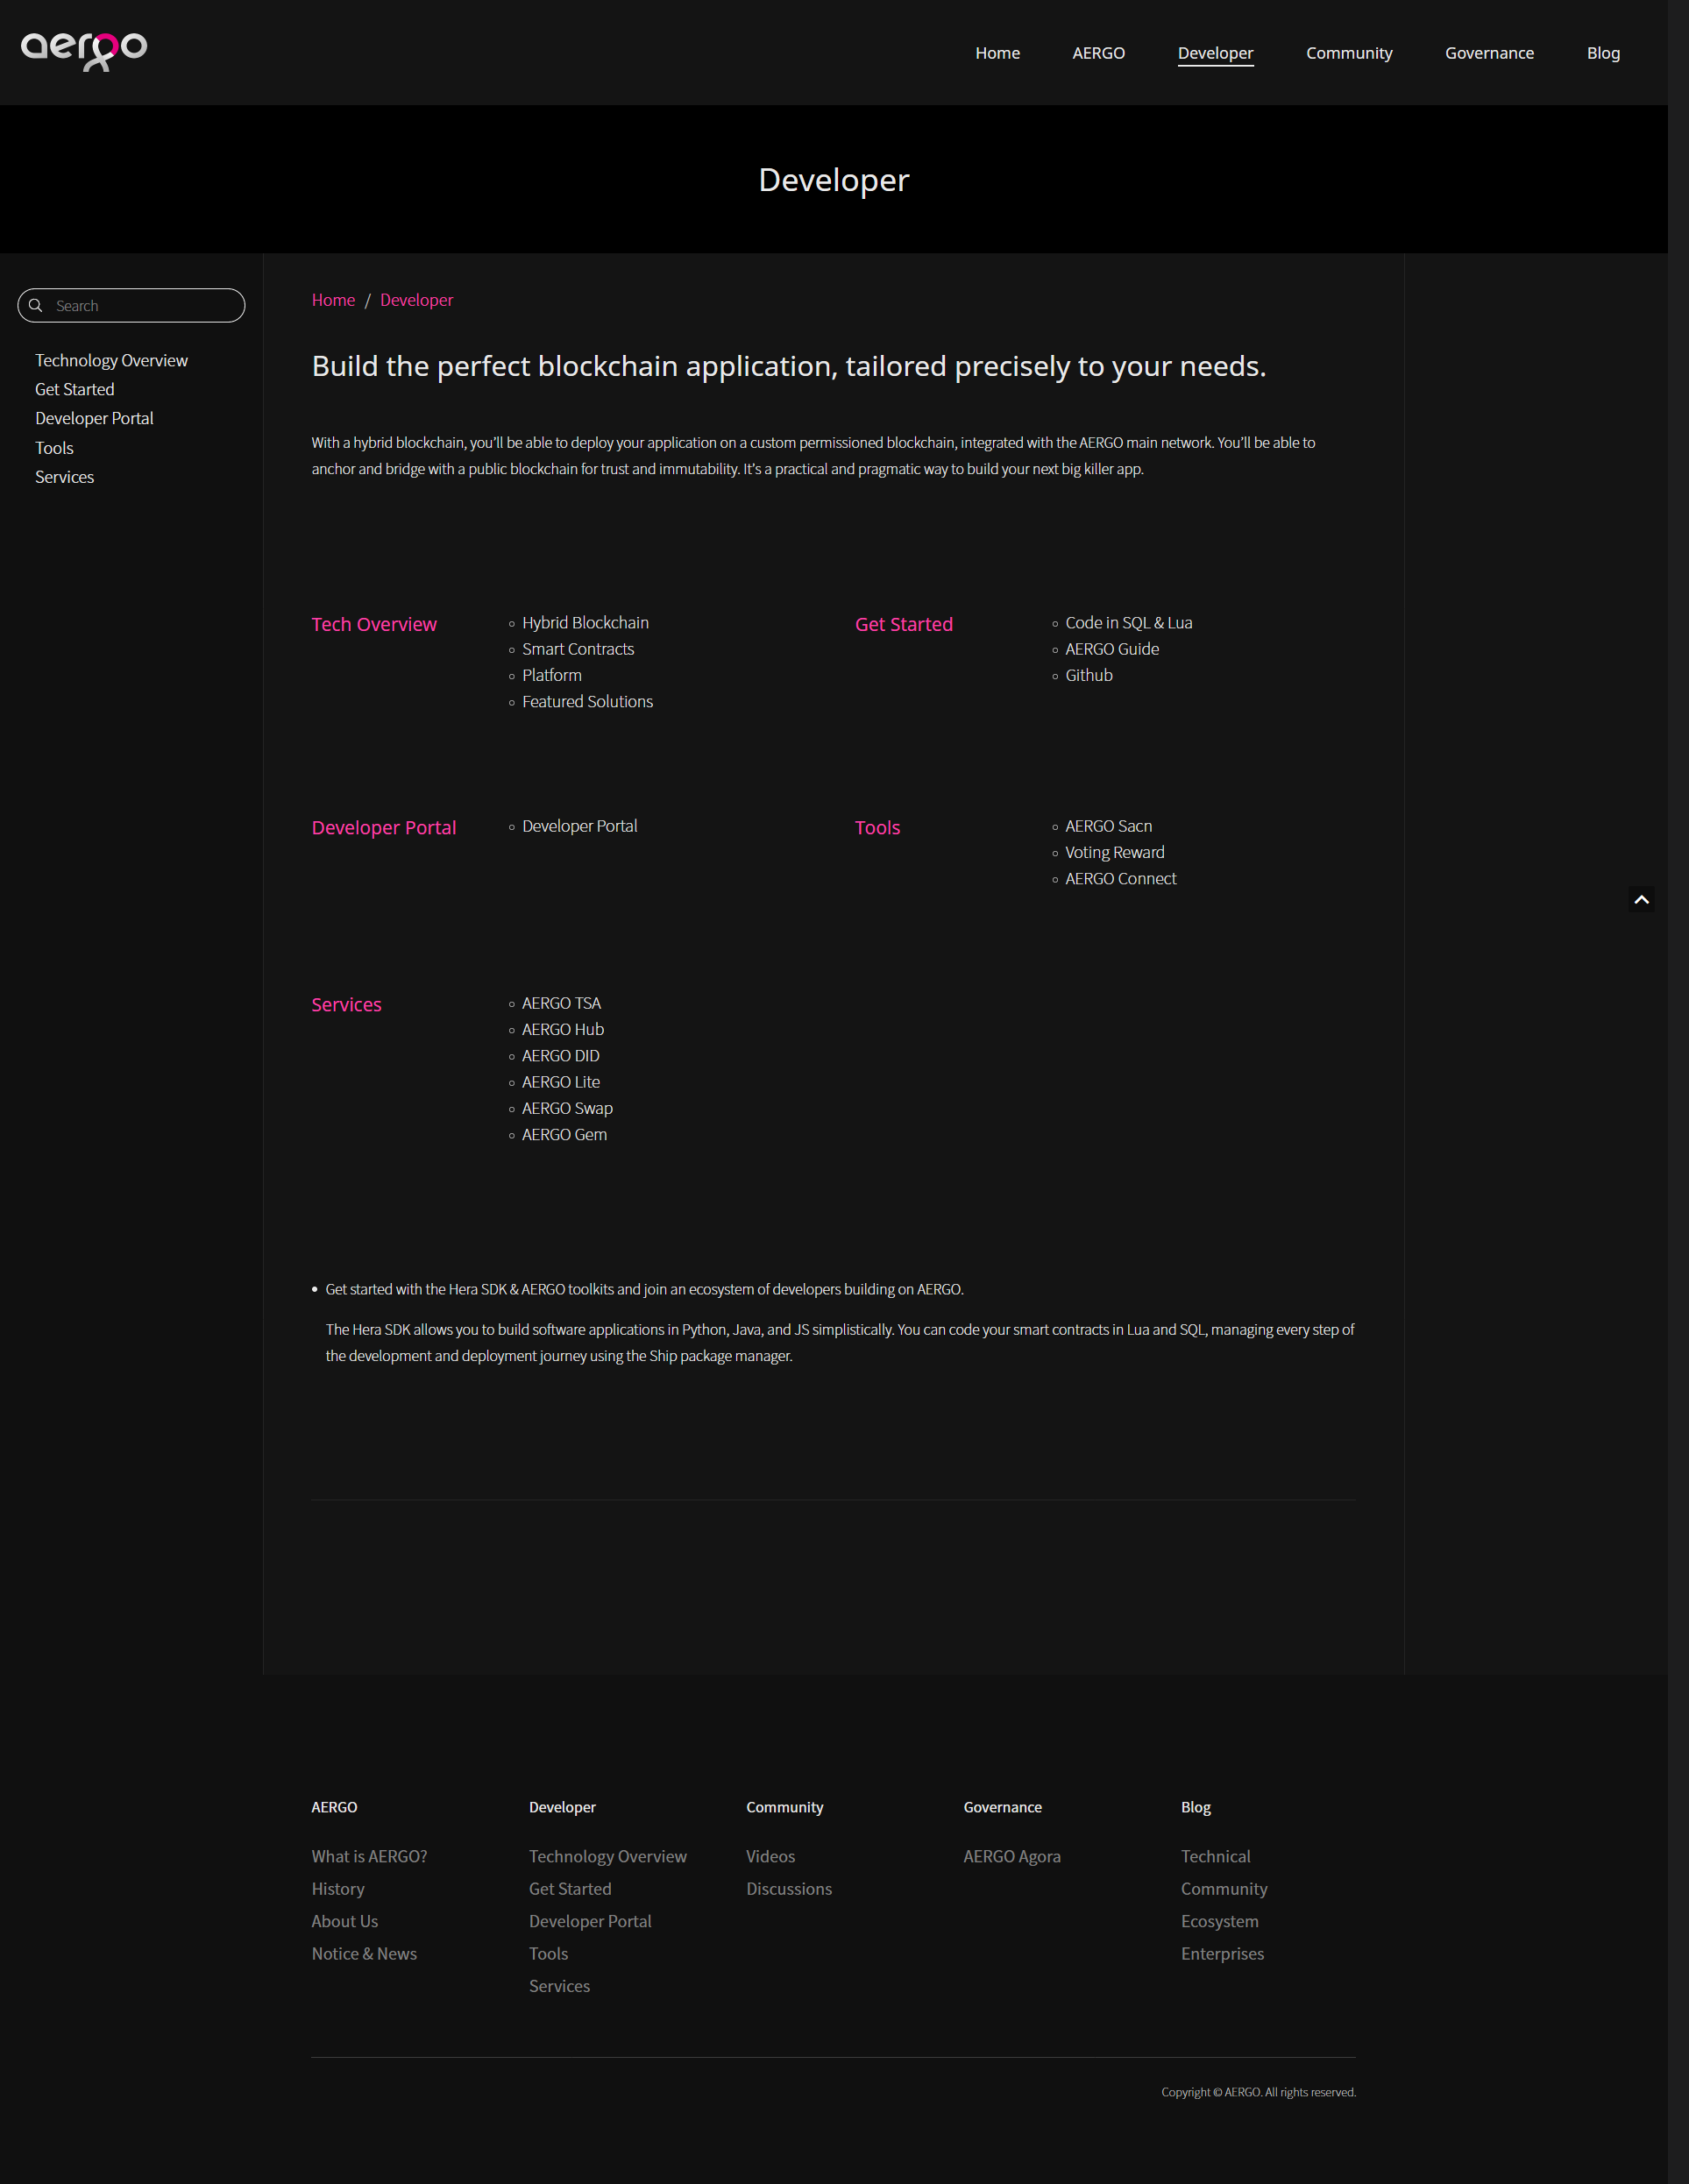
Task: Open the AERGO Sacn link
Action: click(1108, 826)
